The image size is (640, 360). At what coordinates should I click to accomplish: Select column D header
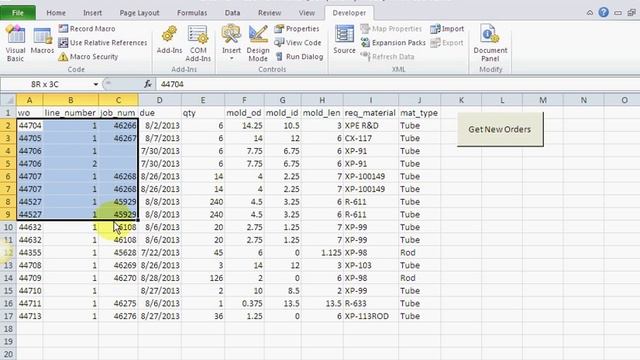160,100
